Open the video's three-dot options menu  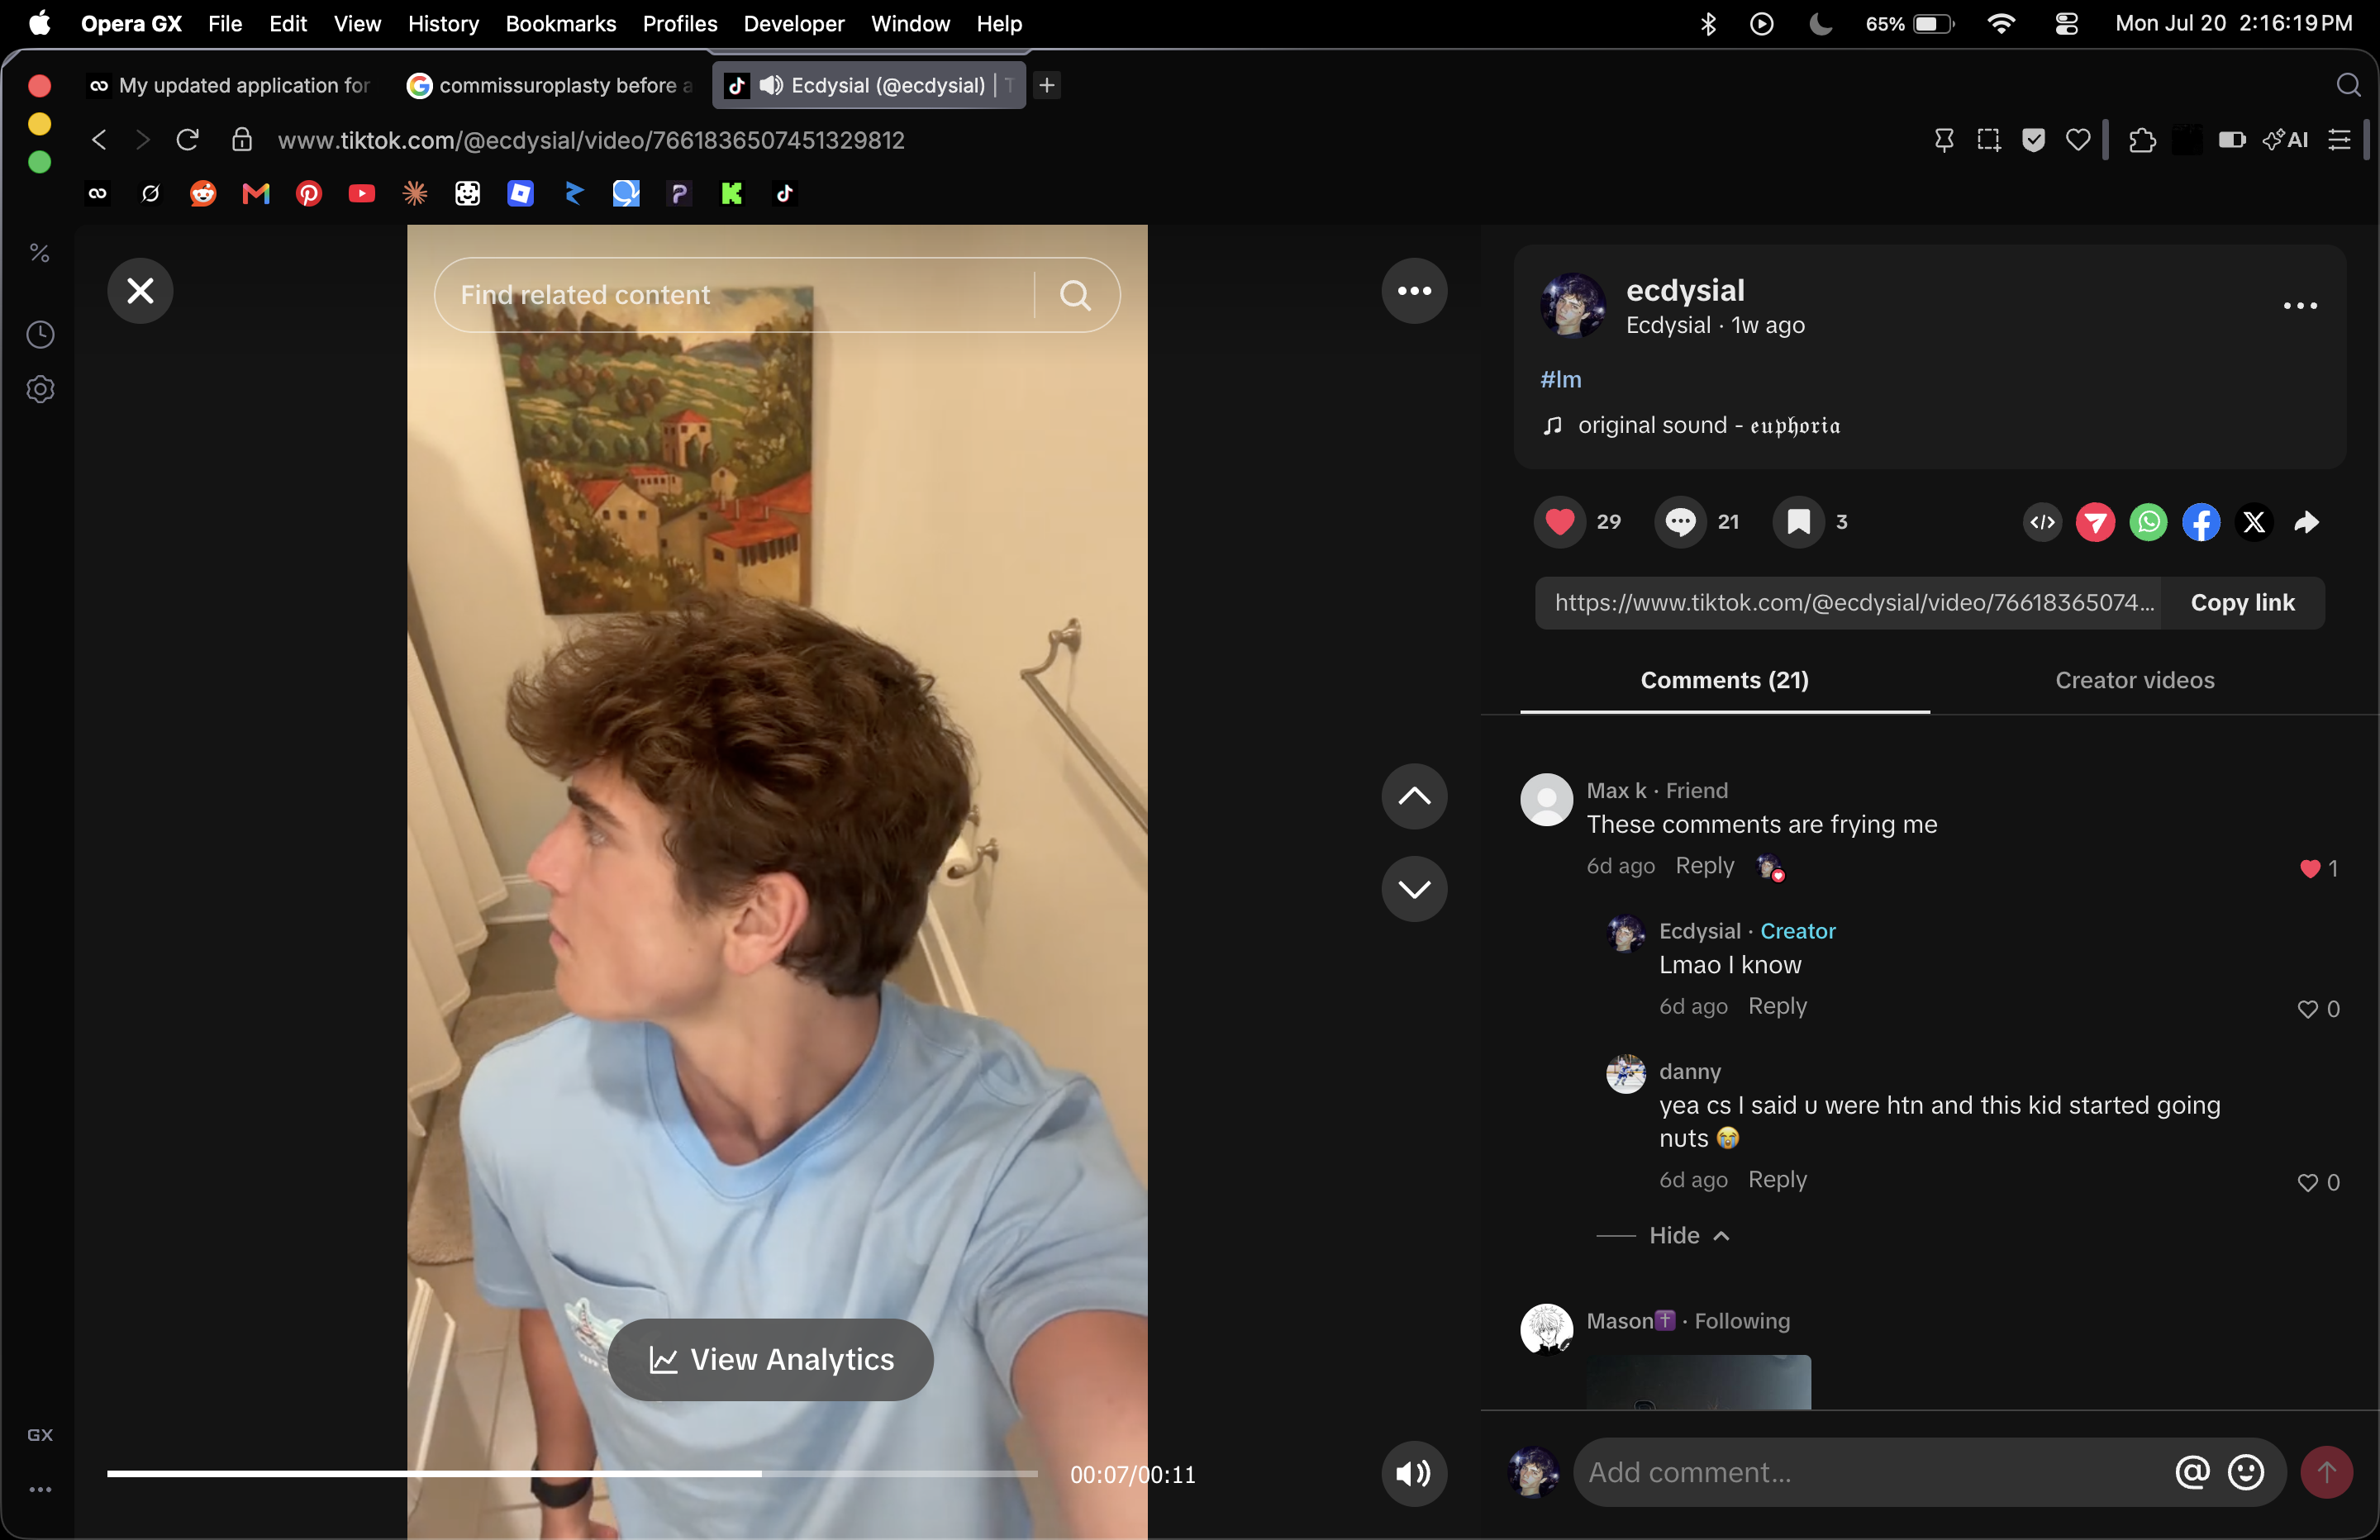click(1414, 291)
